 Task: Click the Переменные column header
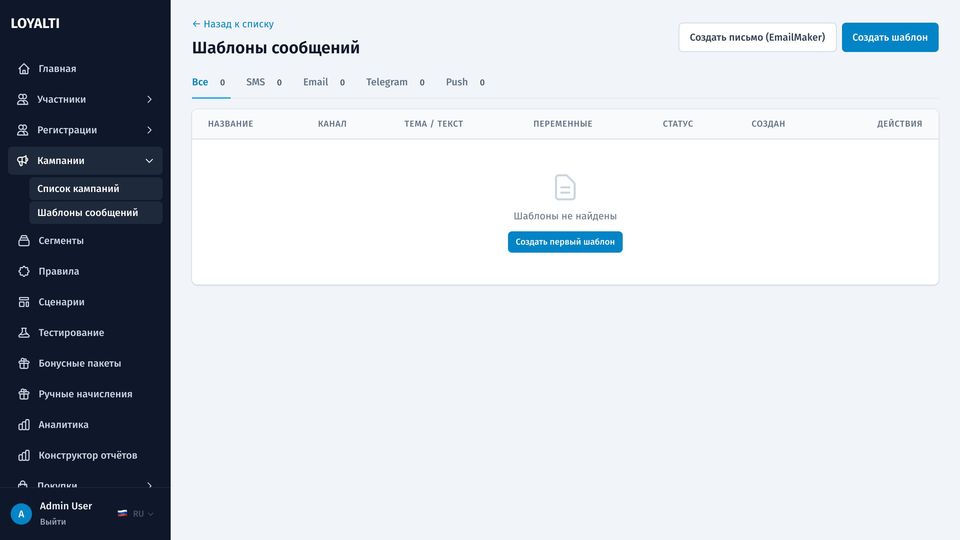563,124
